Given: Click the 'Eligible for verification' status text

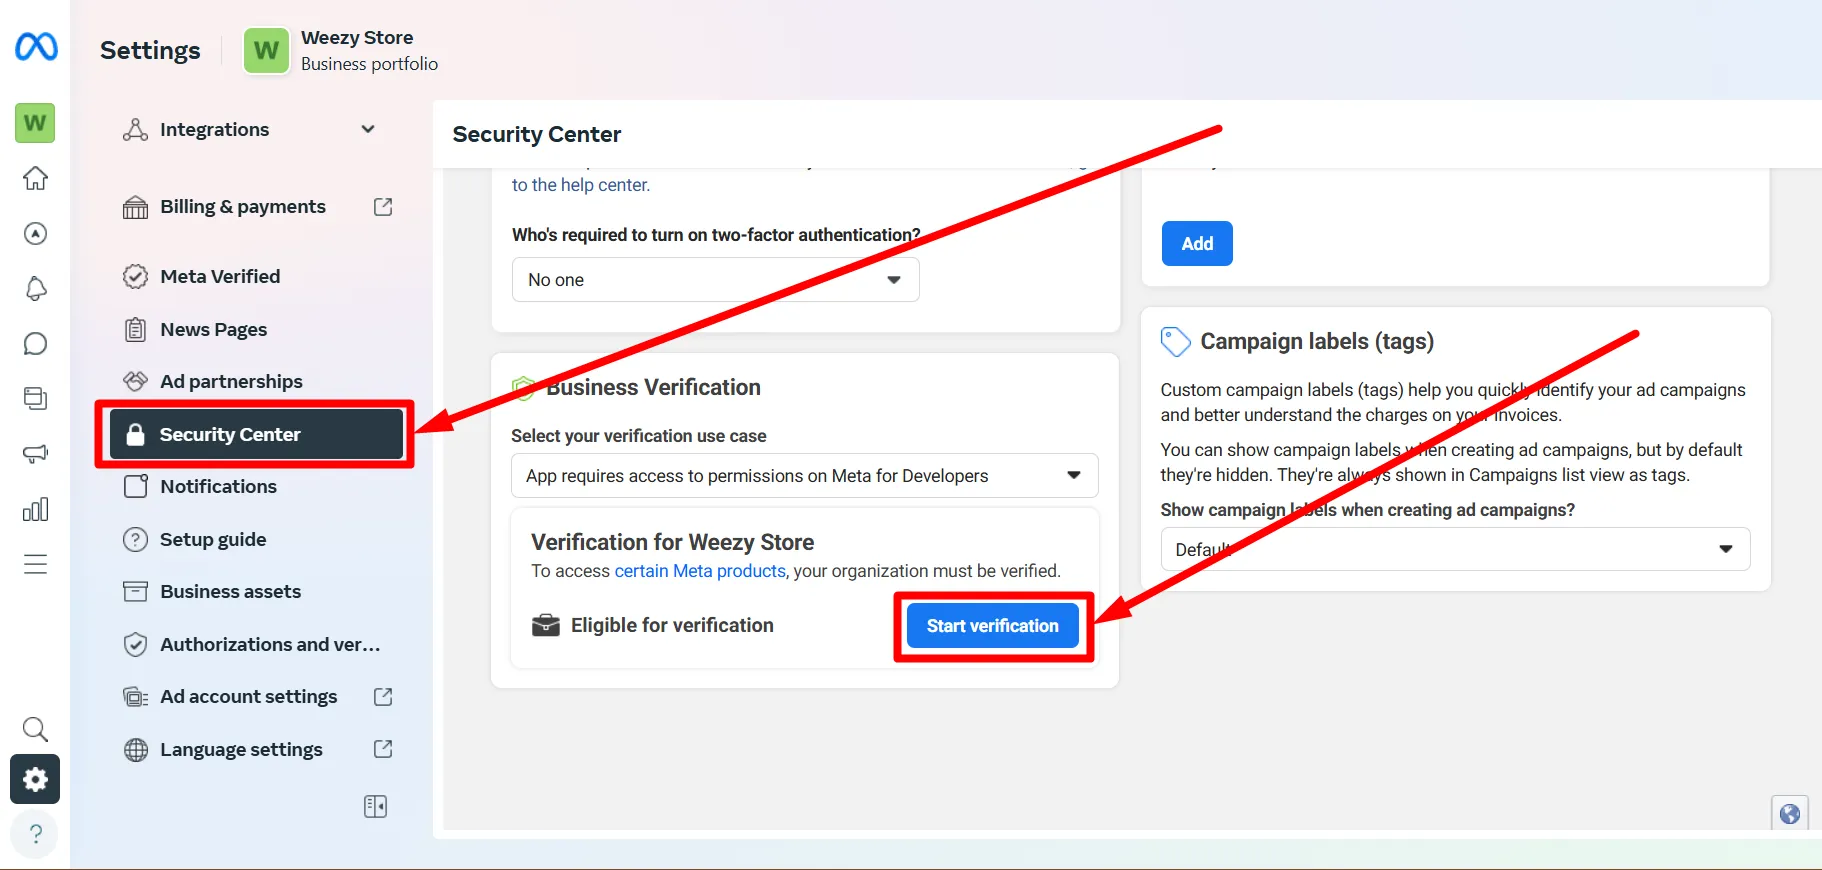Looking at the screenshot, I should [672, 625].
